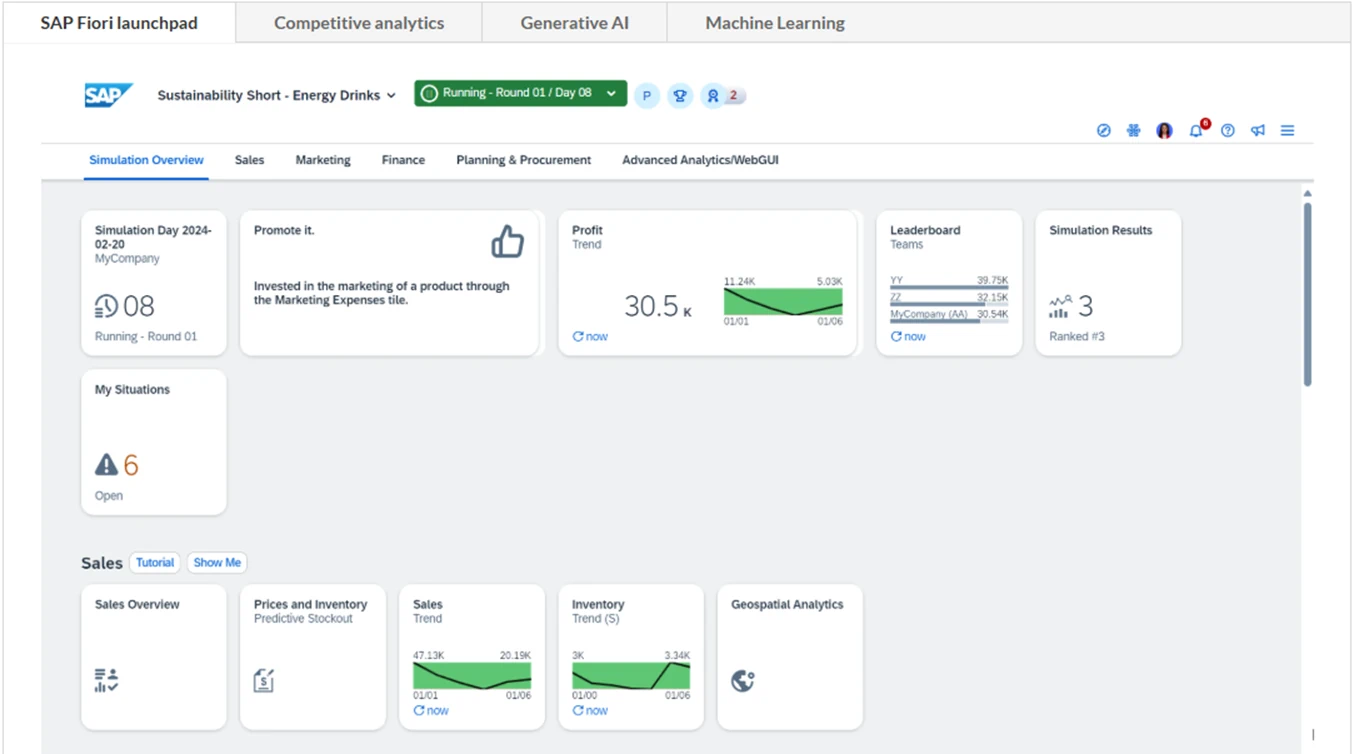Click the SAP logo

(109, 95)
